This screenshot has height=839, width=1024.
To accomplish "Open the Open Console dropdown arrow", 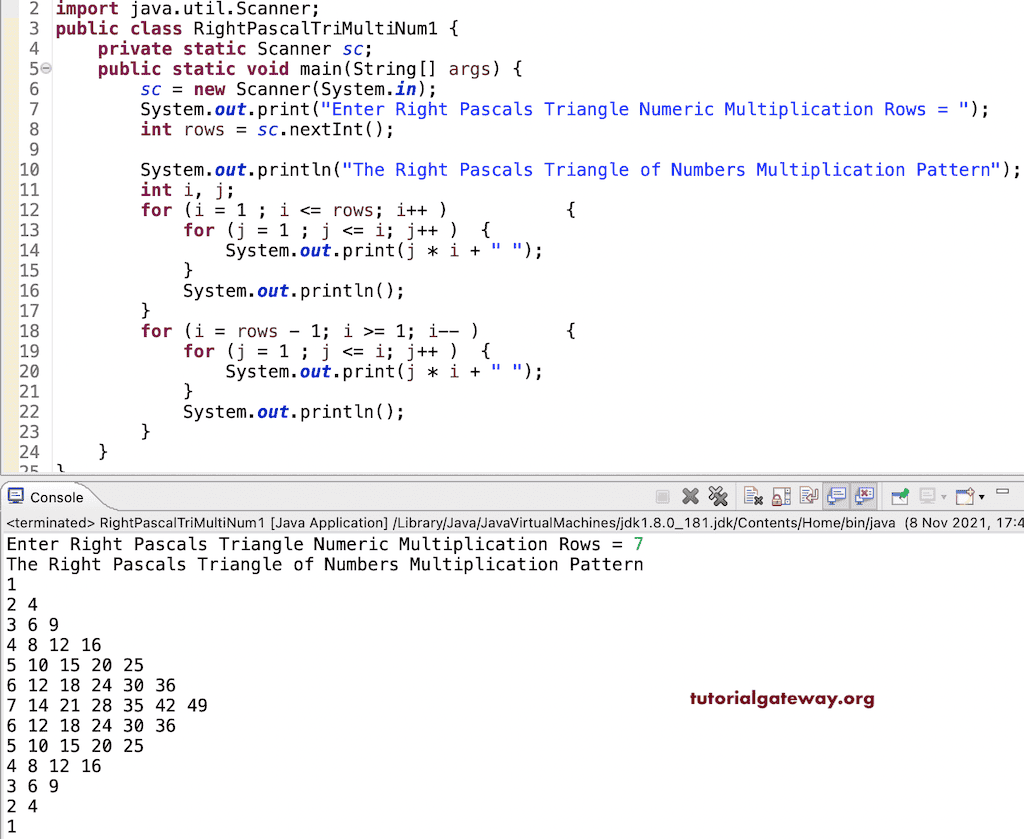I will point(981,495).
